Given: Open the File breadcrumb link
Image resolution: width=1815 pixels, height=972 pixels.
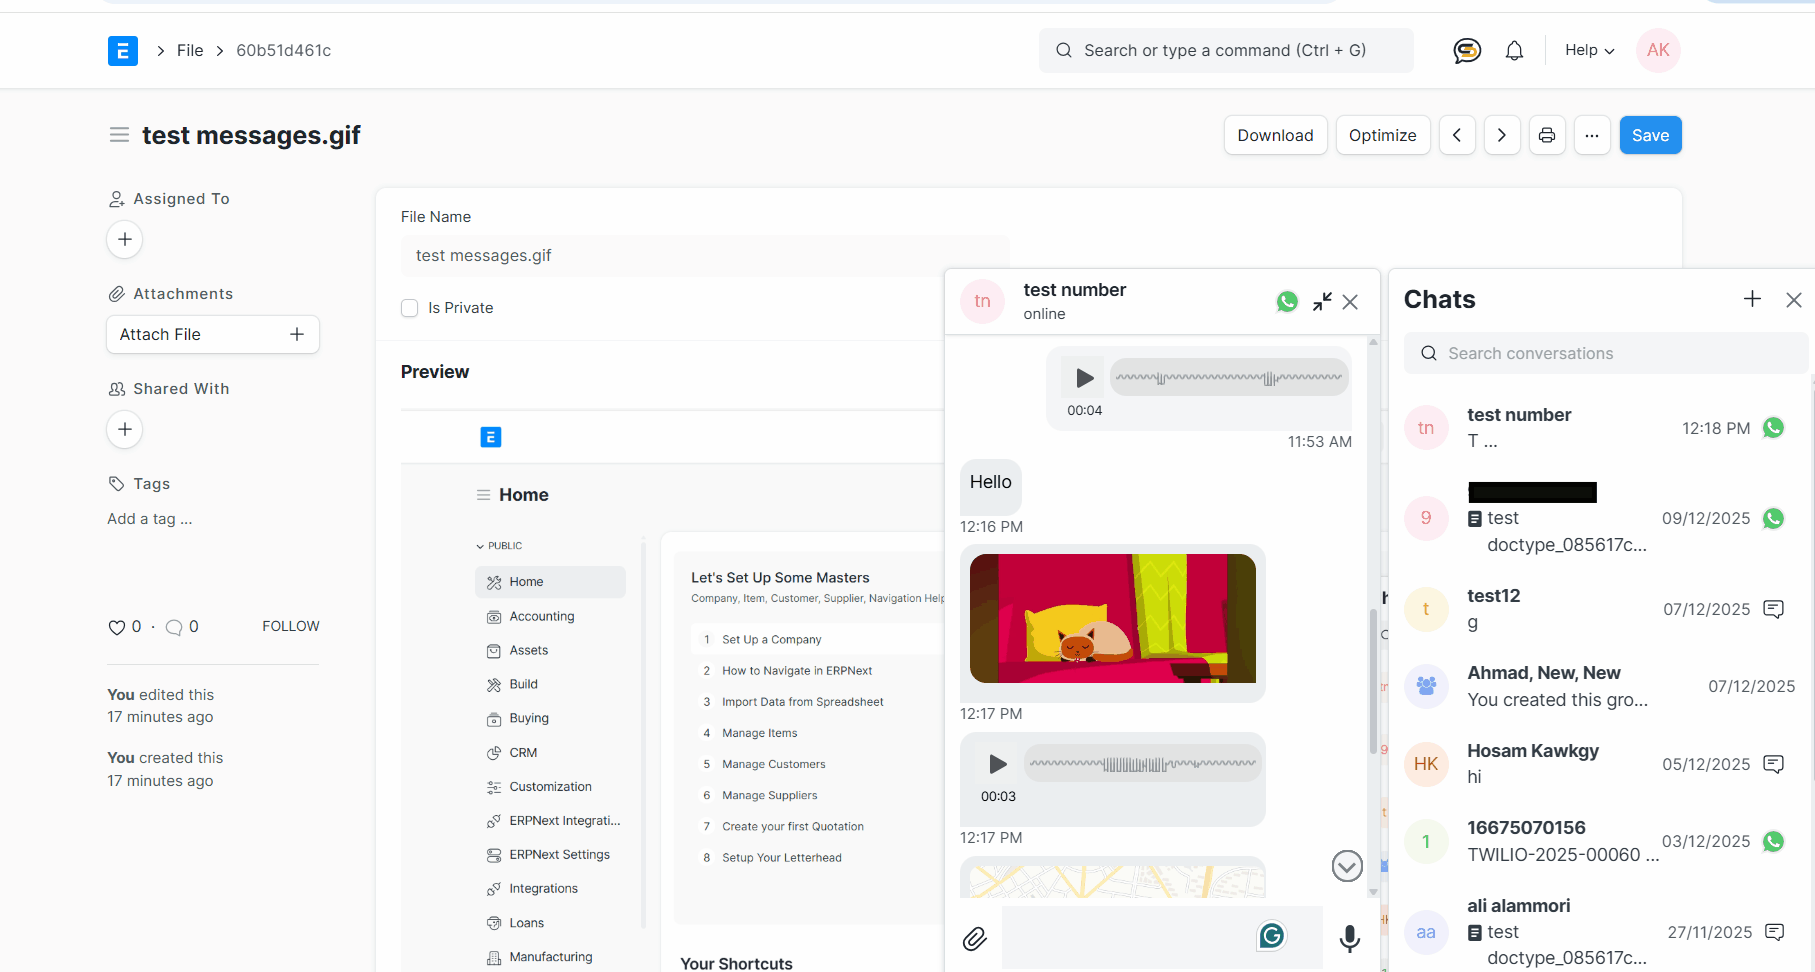Looking at the screenshot, I should 190,50.
